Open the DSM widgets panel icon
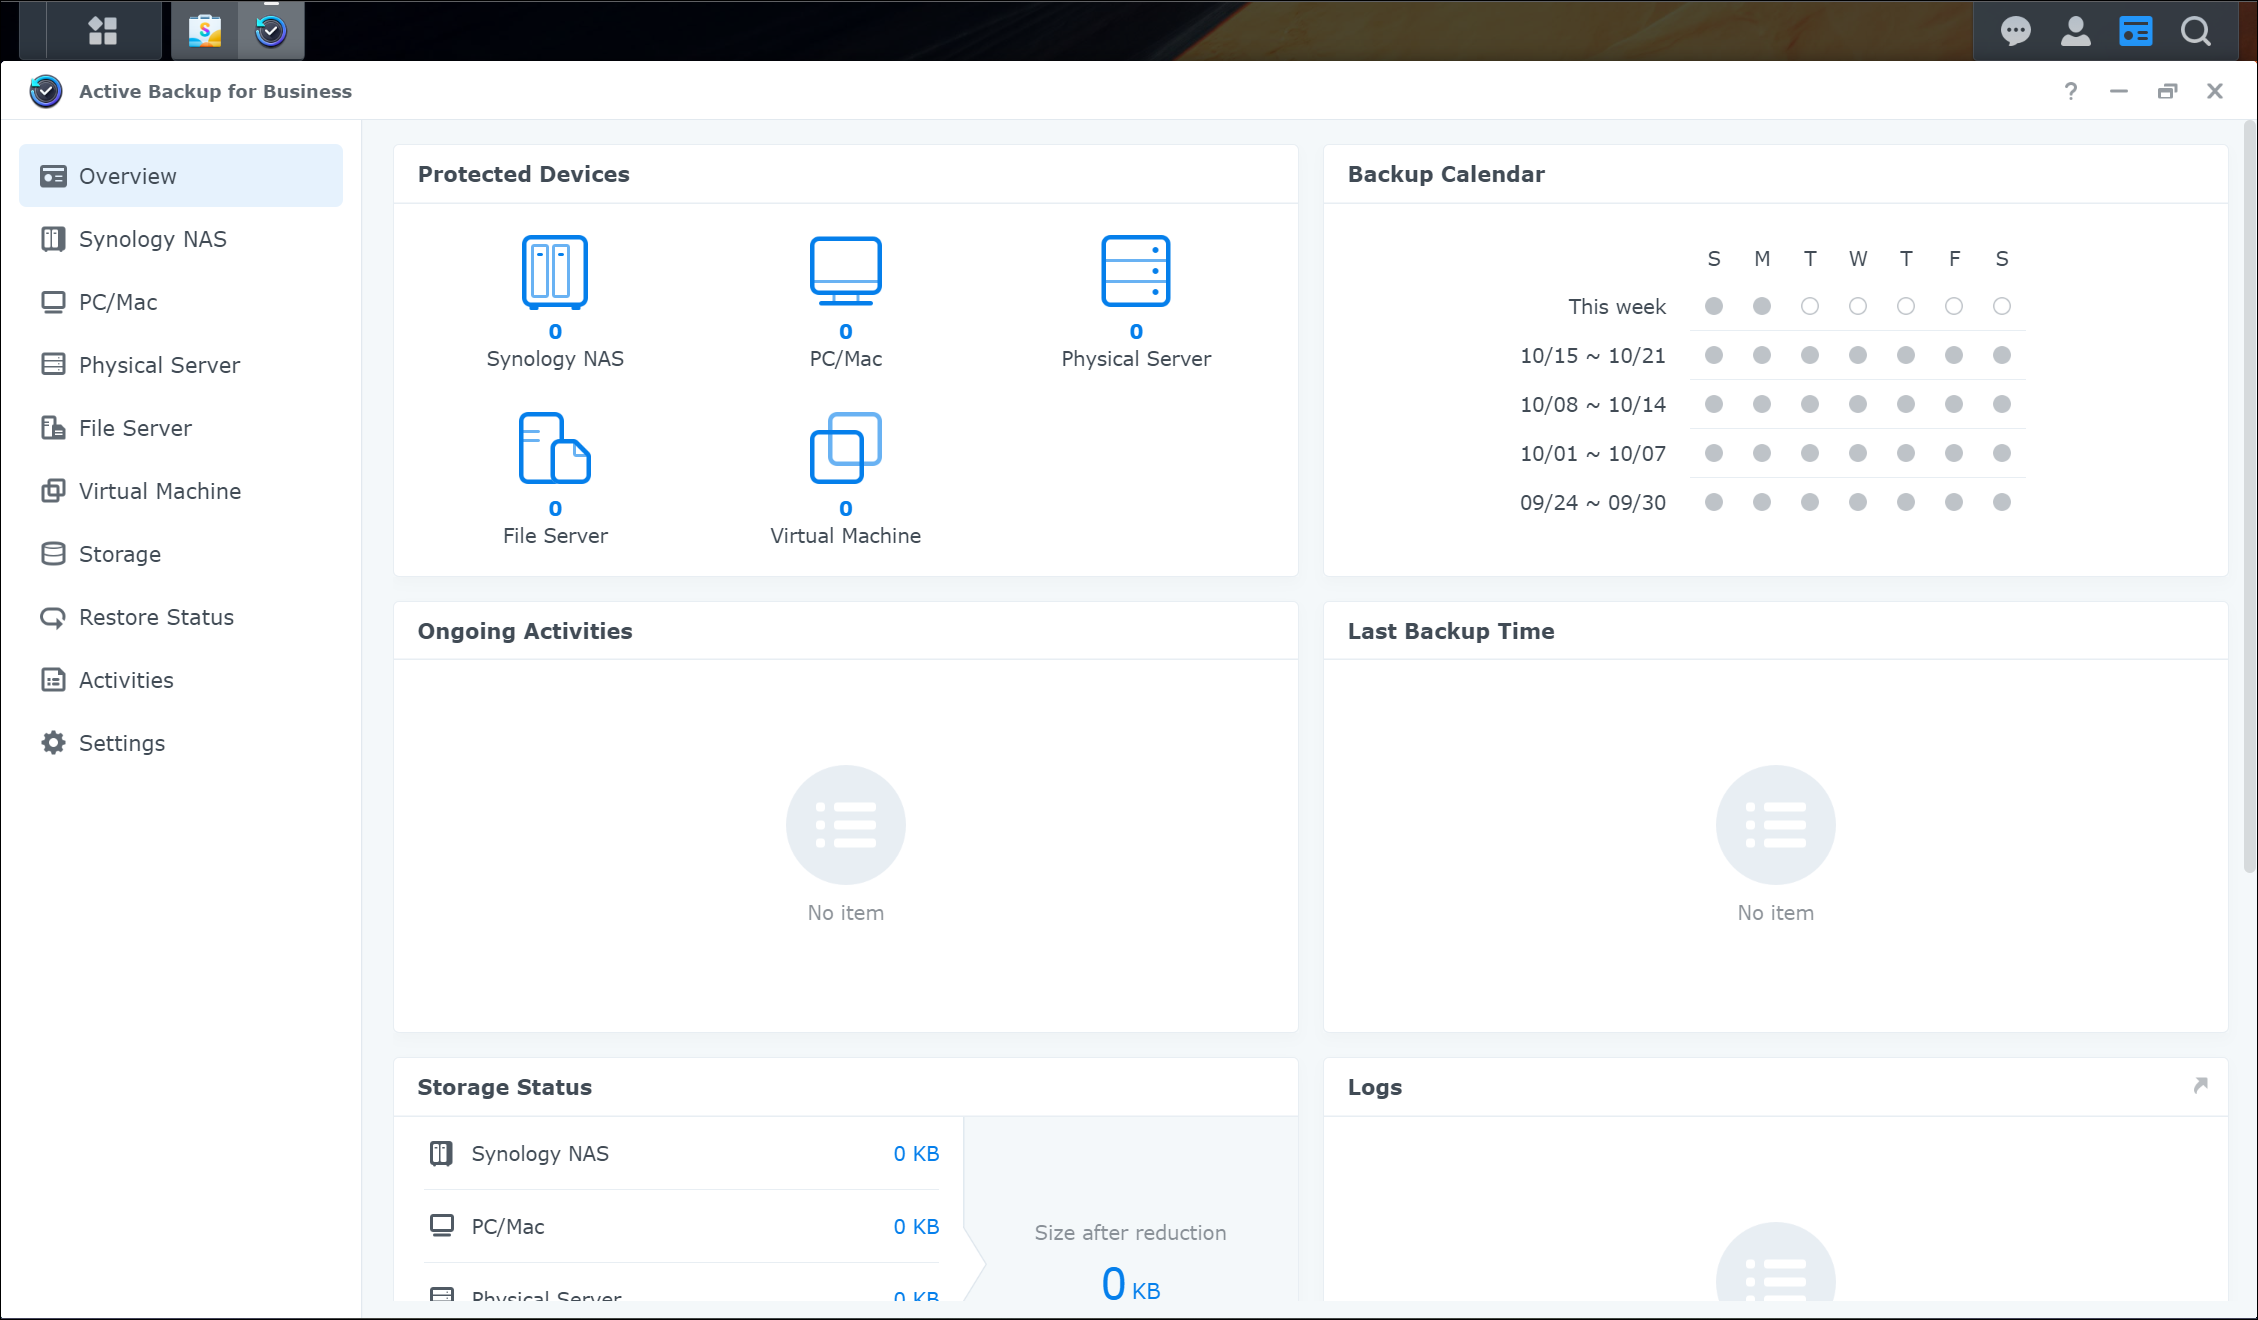 click(x=2135, y=31)
